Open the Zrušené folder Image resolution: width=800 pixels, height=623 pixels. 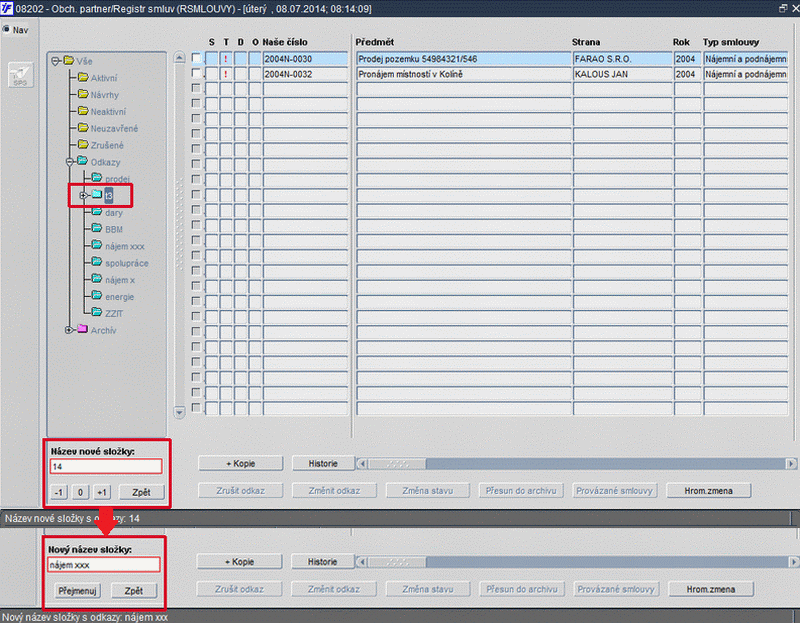101,145
